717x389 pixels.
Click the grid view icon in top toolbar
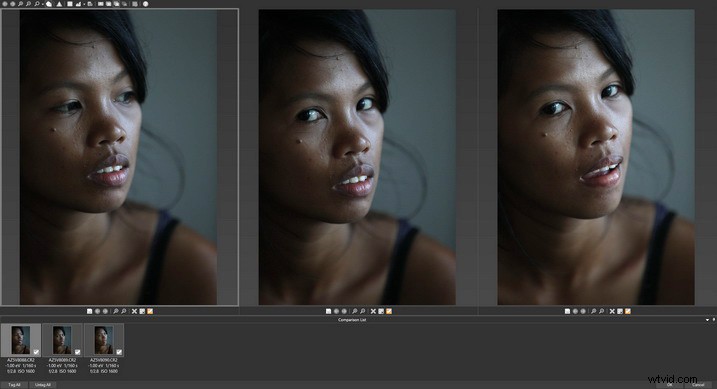(70, 4)
